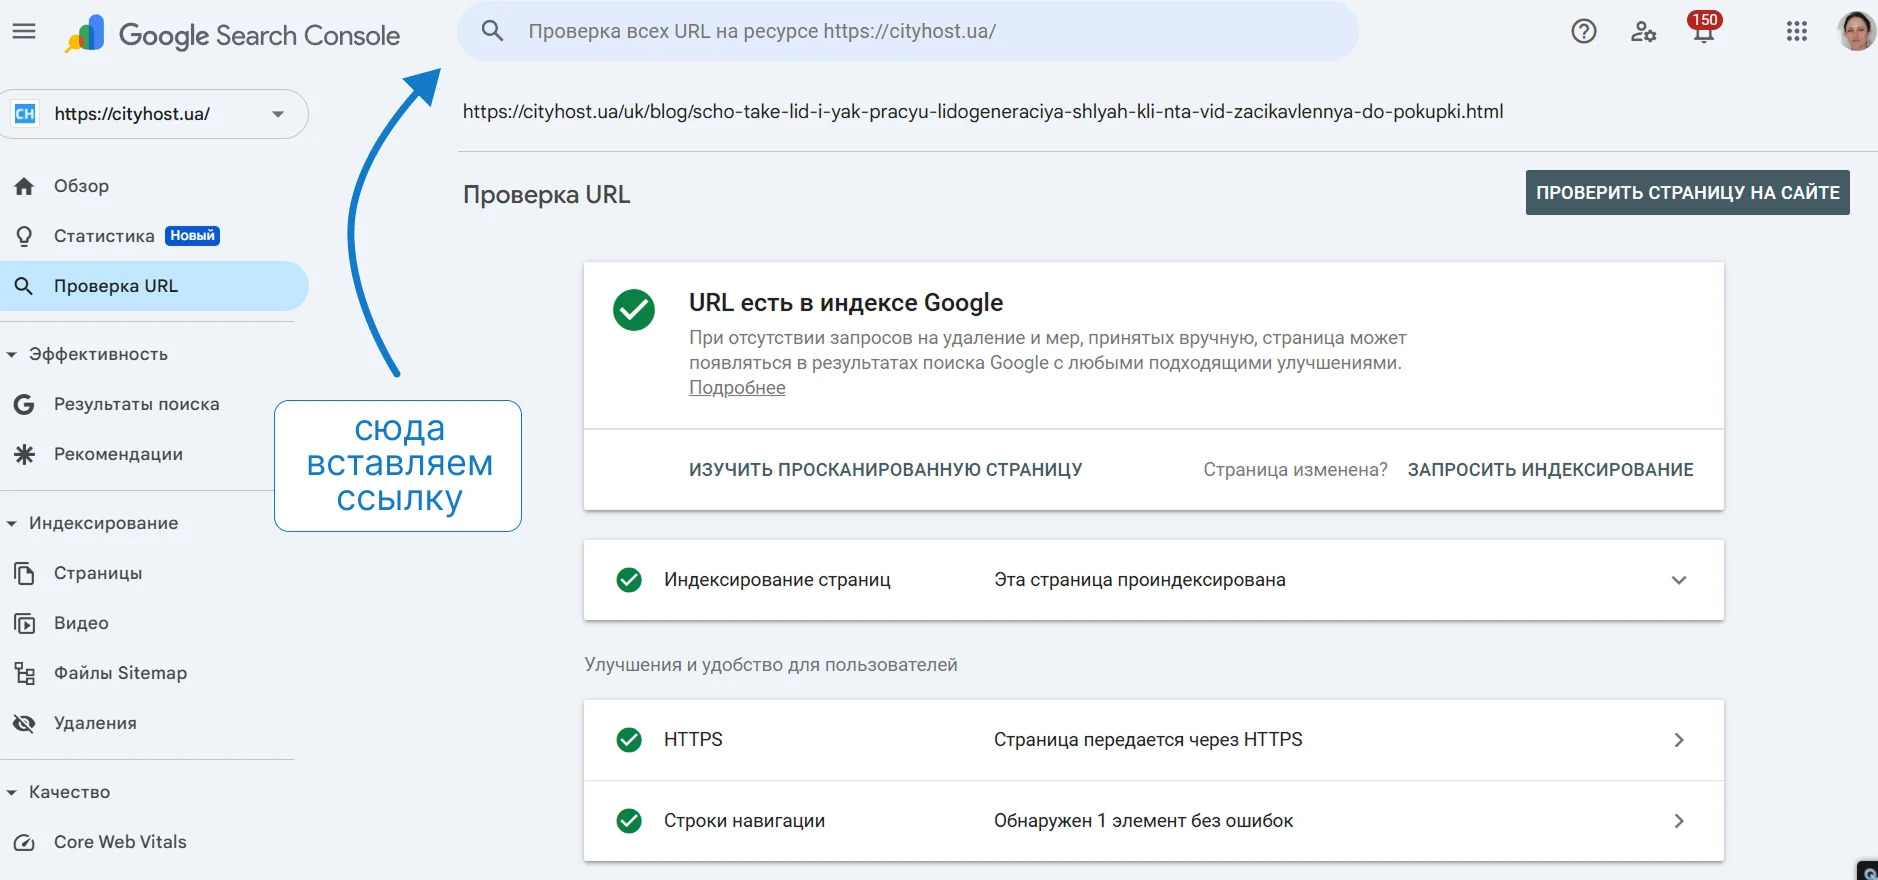This screenshot has width=1878, height=880.
Task: Follow the Подробнее link
Action: (x=737, y=388)
